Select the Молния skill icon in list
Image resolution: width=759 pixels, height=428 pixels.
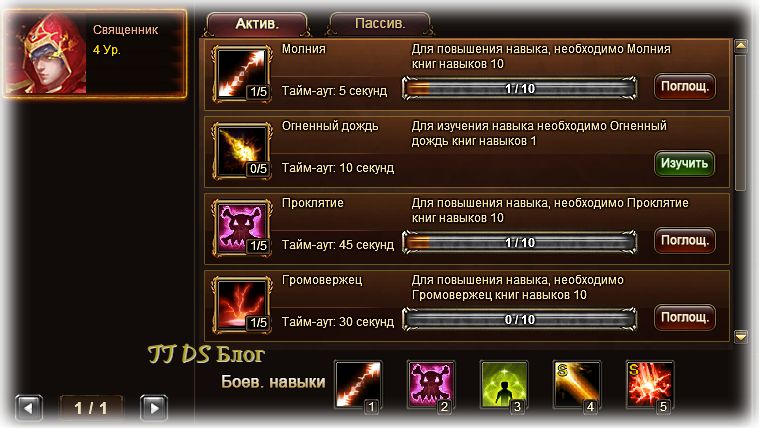tap(242, 74)
